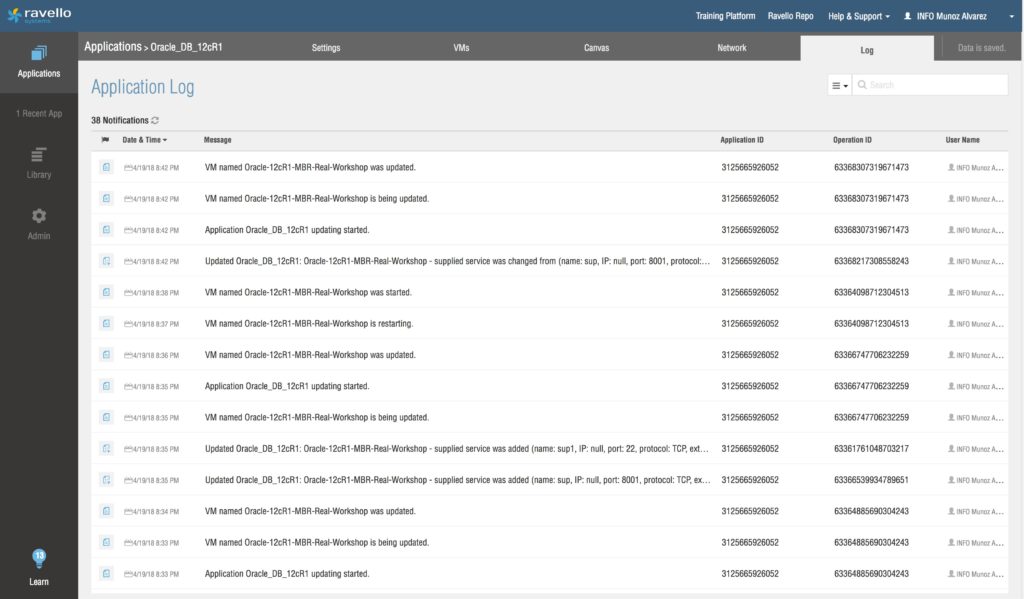The image size is (1024, 599).
Task: Open the VMs tab
Action: tap(461, 48)
